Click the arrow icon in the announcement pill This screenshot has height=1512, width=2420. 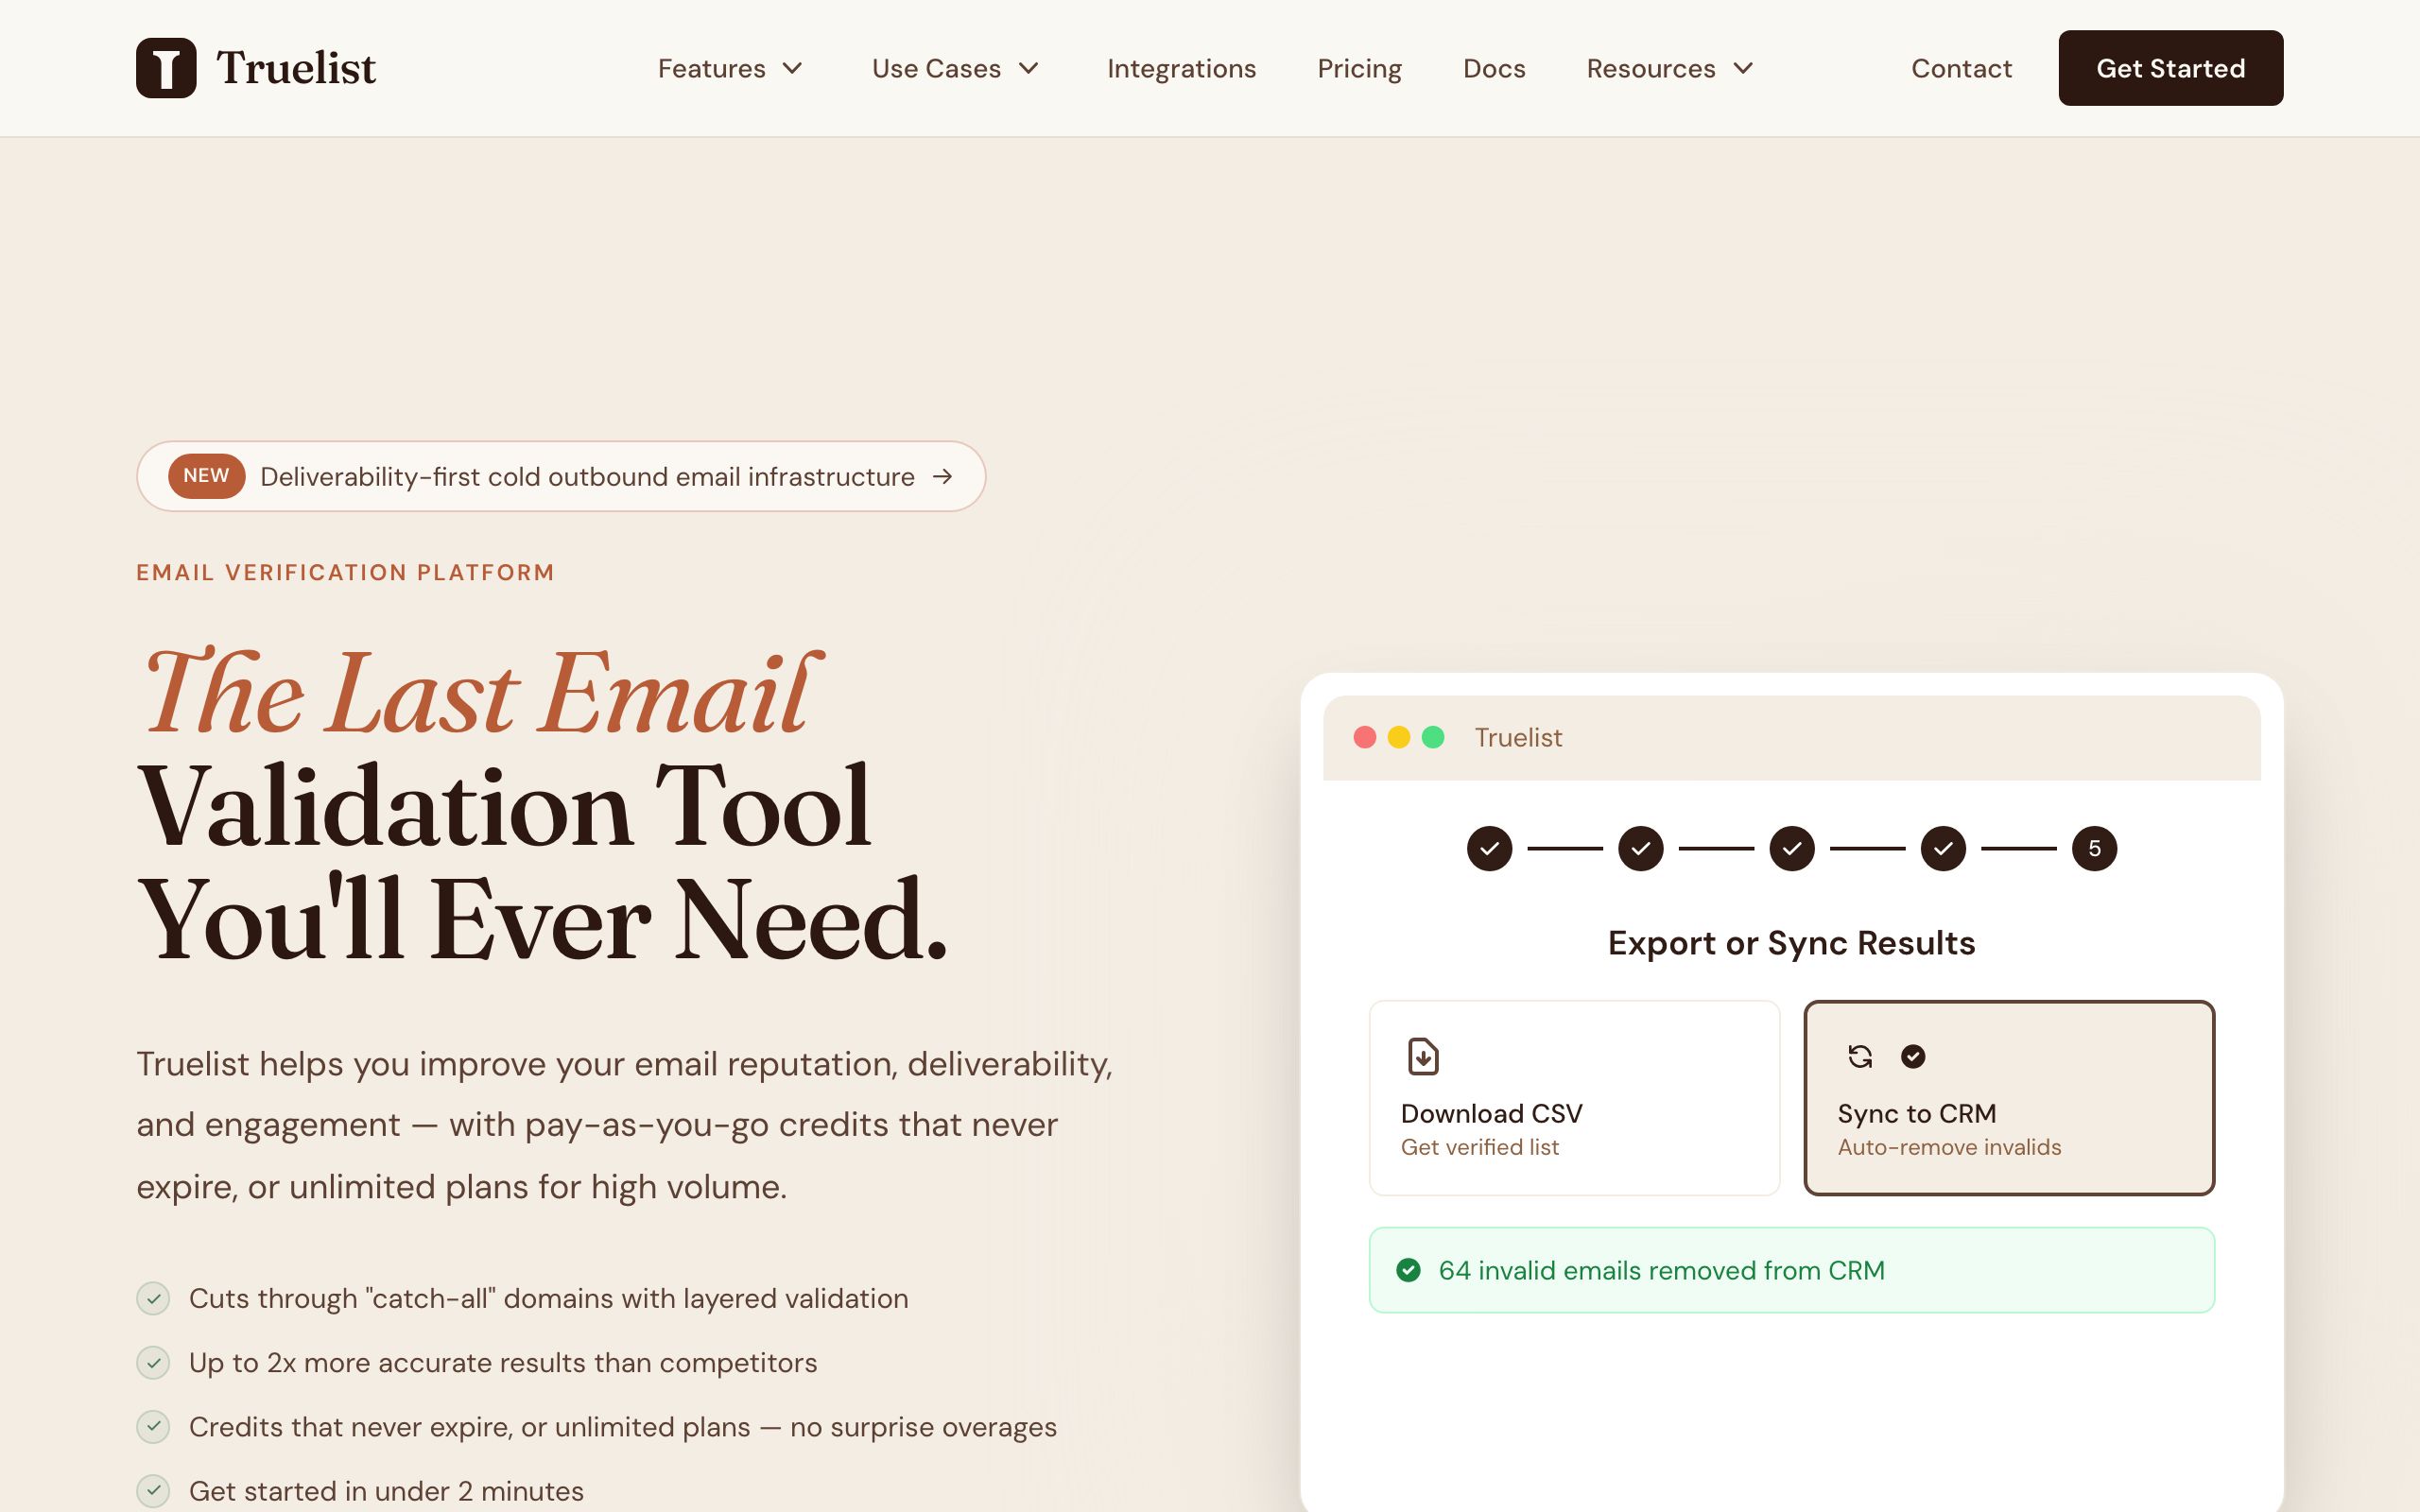942,477
